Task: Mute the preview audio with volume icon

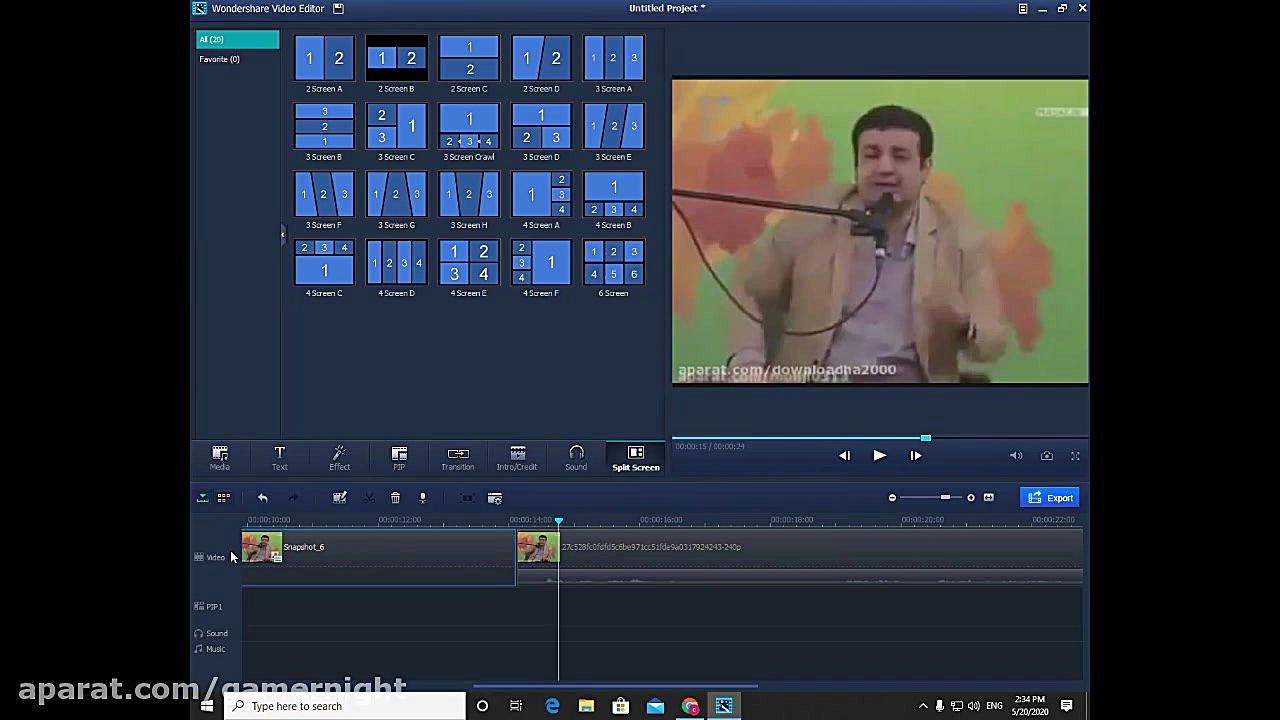Action: click(x=1016, y=455)
